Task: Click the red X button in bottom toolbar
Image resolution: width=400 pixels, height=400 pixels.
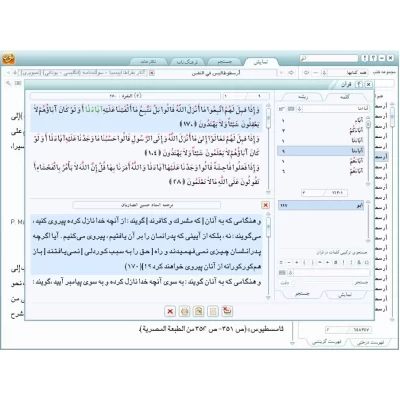Action: (x=170, y=311)
